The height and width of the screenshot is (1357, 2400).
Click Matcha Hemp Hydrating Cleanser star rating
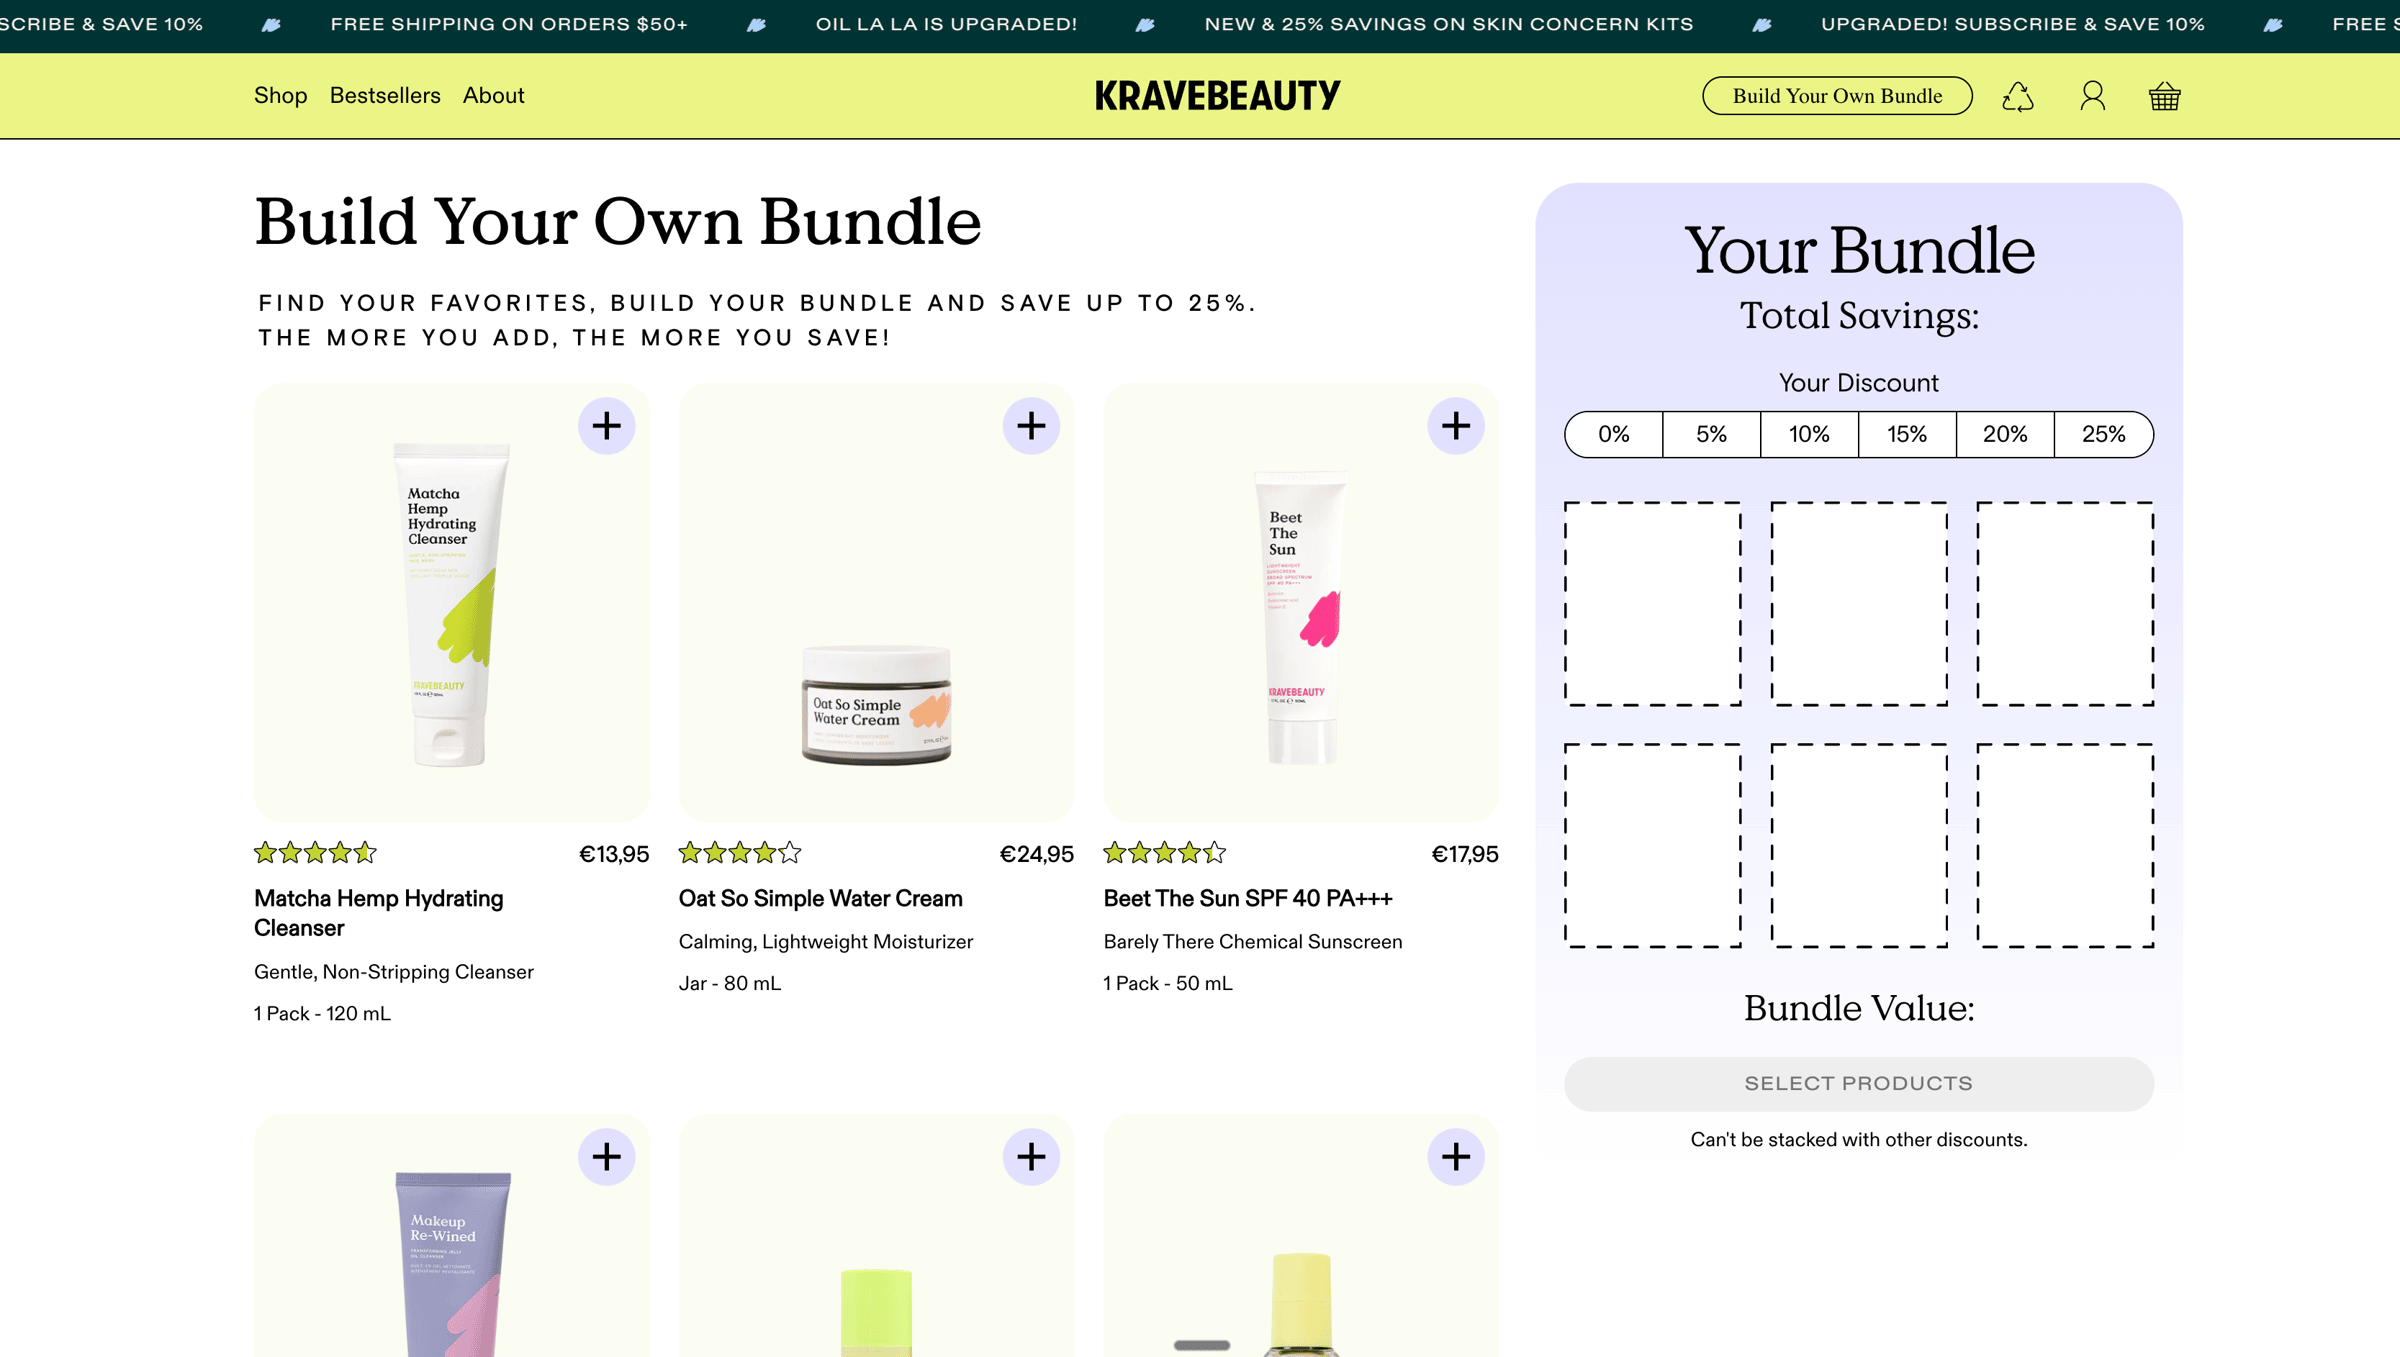pyautogui.click(x=315, y=853)
